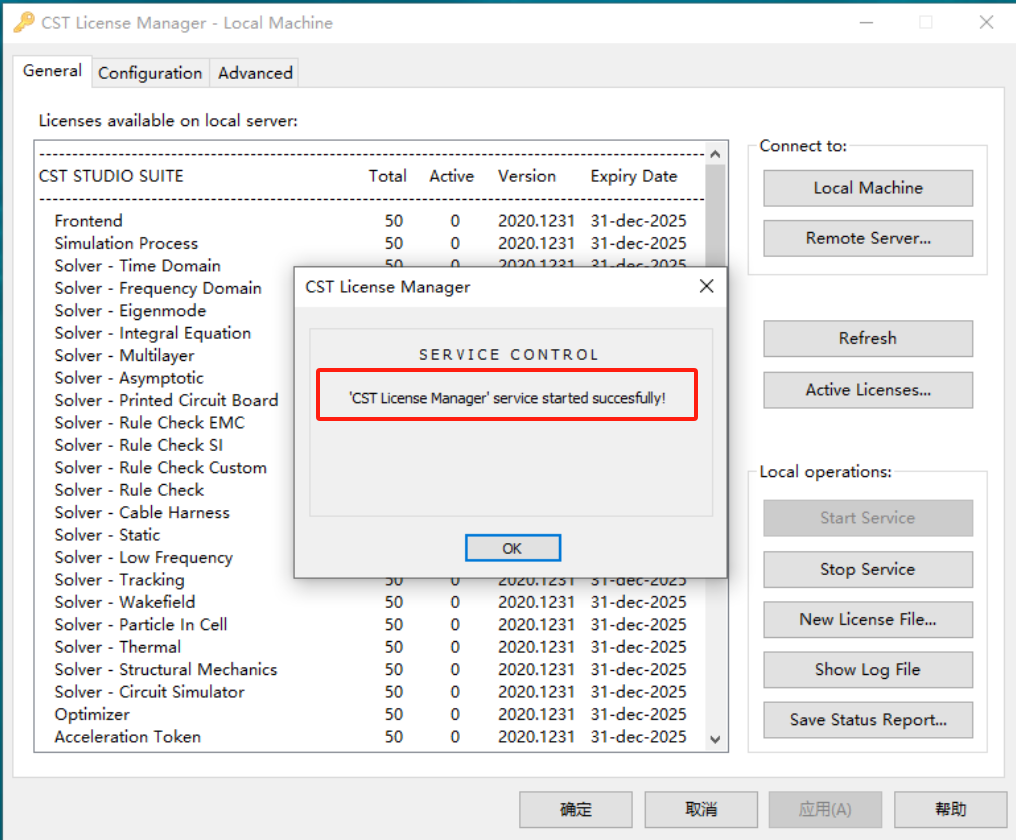Close the main License Manager window
The width and height of the screenshot is (1016, 840).
(986, 23)
